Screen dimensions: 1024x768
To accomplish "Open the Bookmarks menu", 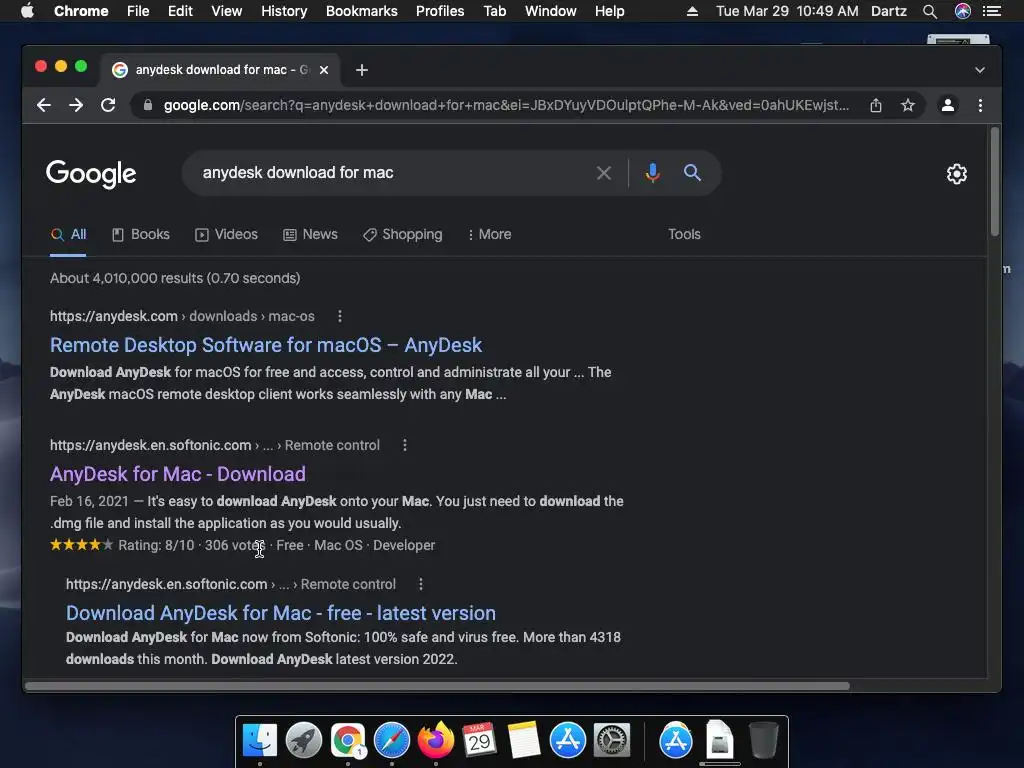I will tap(362, 11).
